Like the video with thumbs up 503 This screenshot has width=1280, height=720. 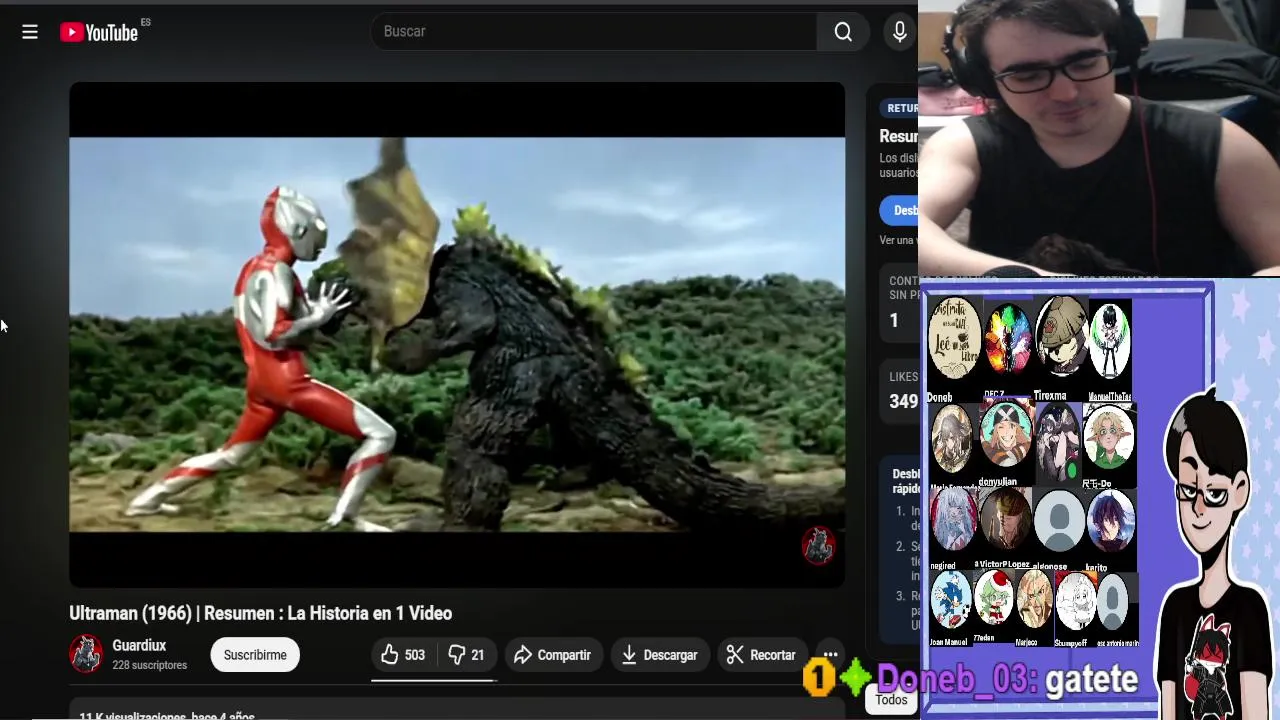[x=403, y=655]
